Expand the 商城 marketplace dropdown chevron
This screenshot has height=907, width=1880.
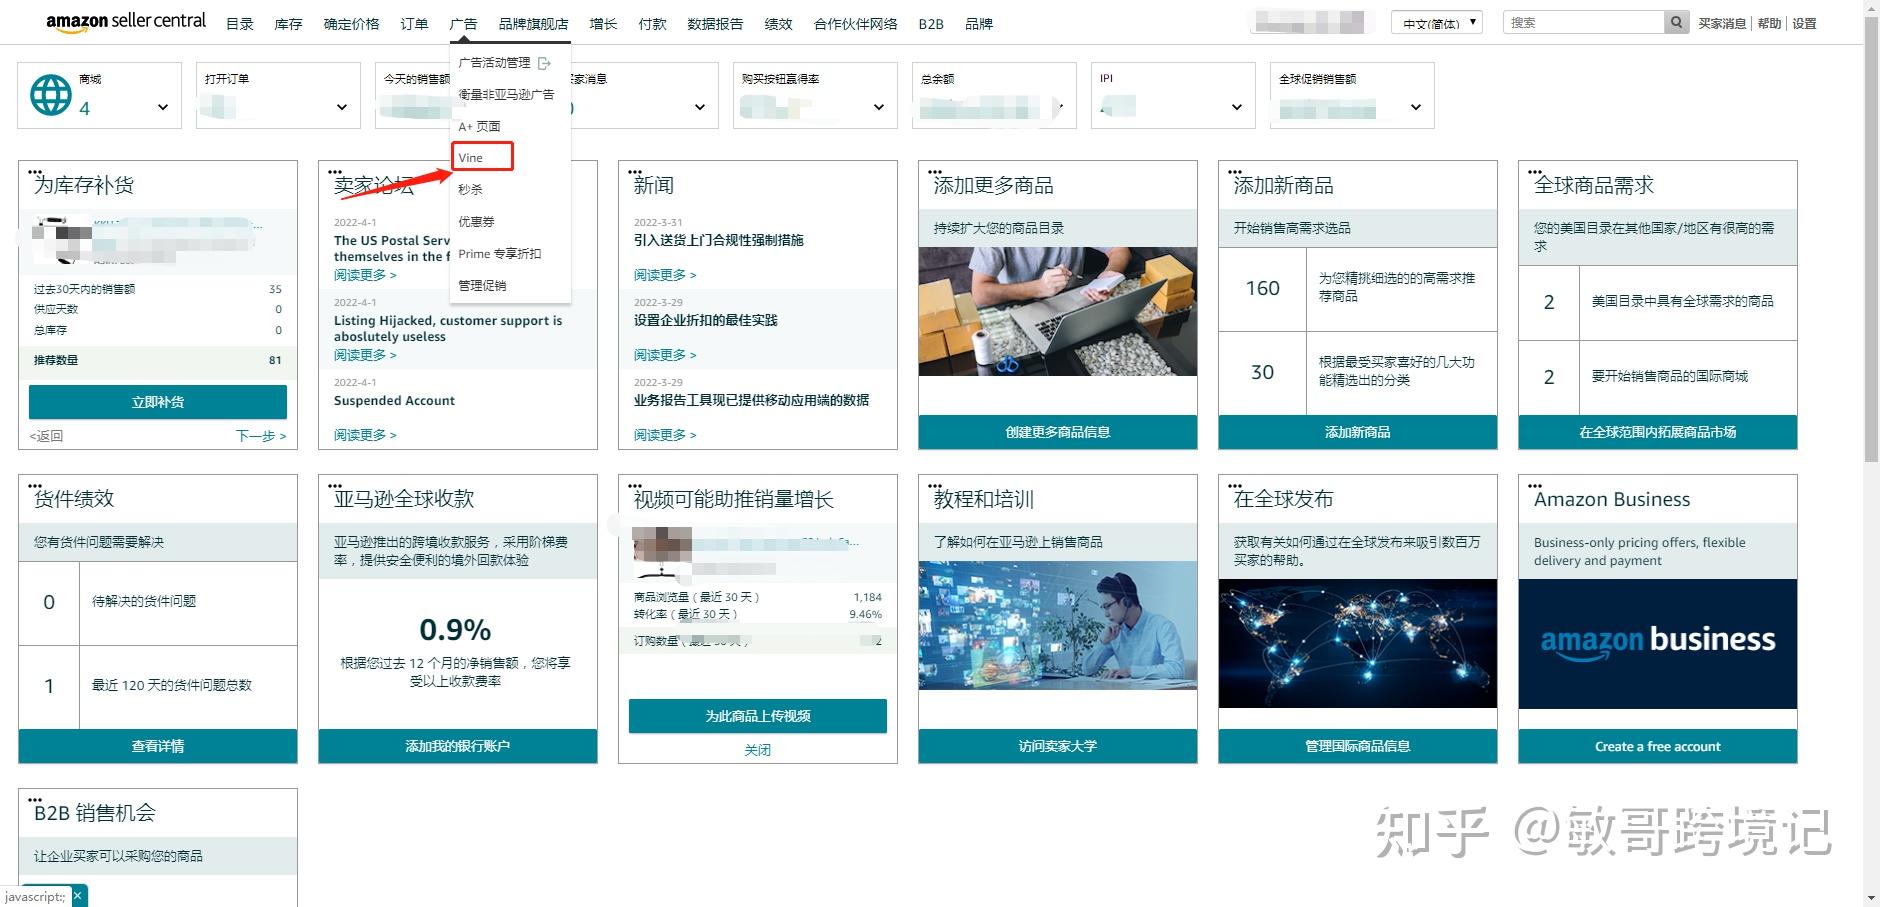point(163,107)
